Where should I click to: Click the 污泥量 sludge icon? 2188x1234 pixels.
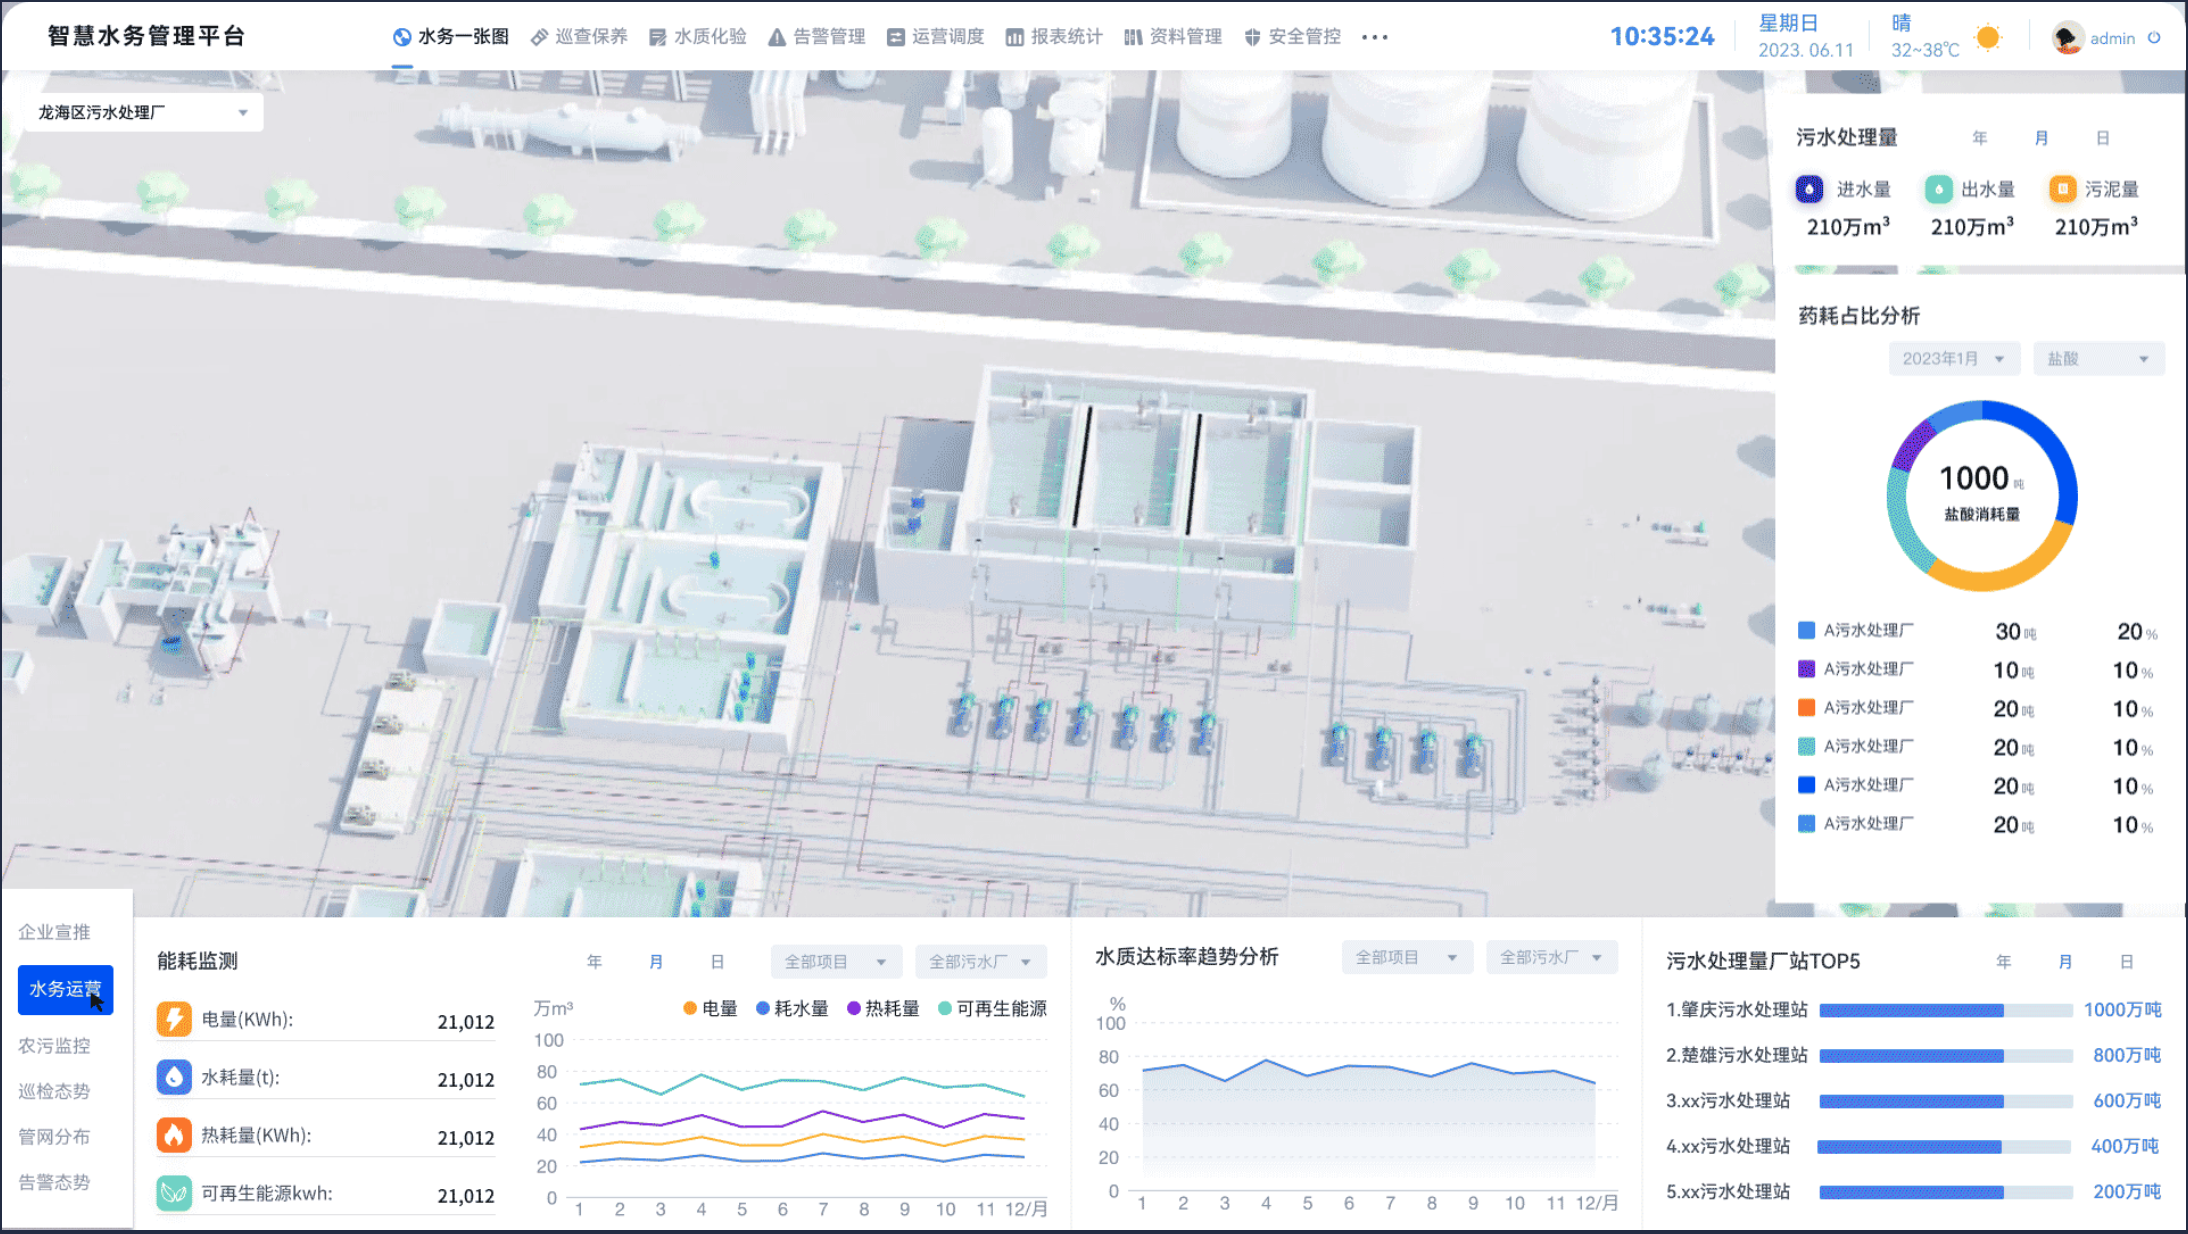click(2061, 189)
